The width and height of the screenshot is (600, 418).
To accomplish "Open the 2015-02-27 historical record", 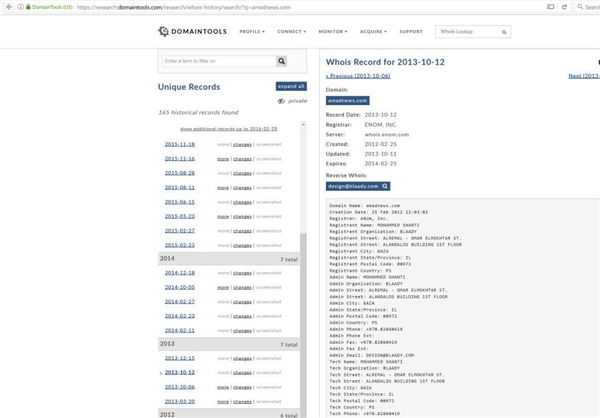I will (x=179, y=231).
